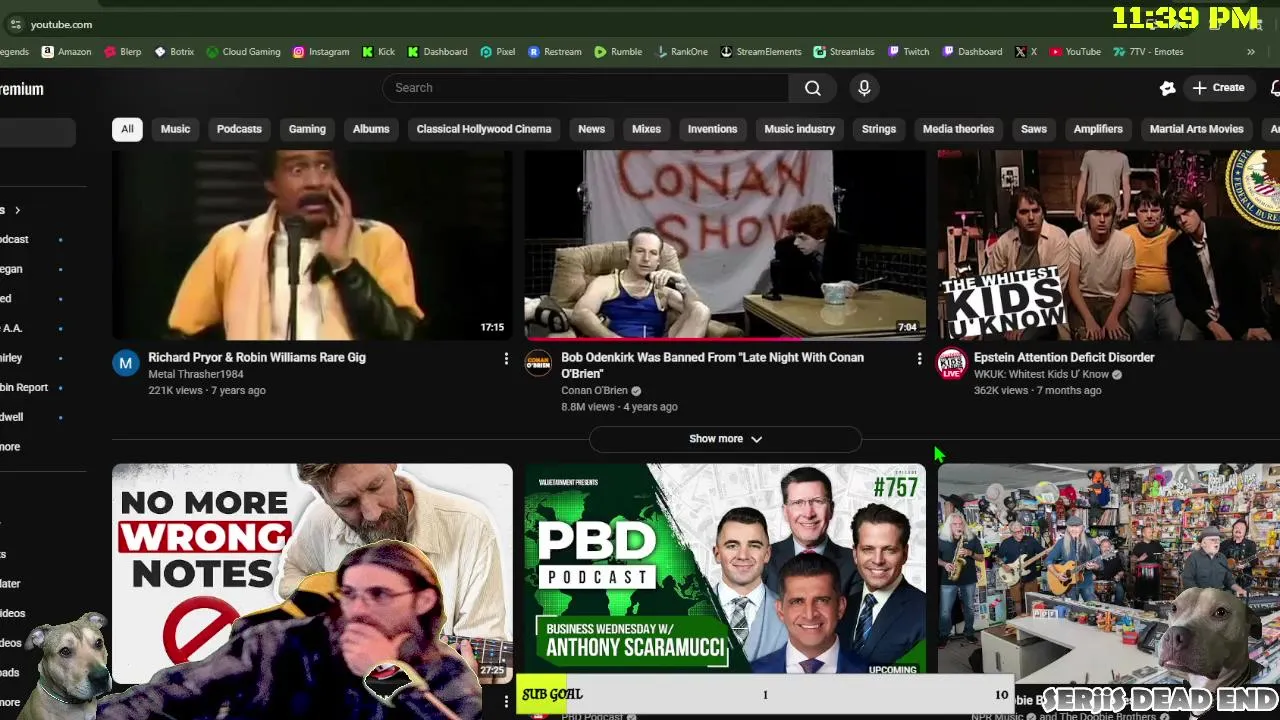Activate voice search microphone
The image size is (1280, 720).
click(864, 88)
